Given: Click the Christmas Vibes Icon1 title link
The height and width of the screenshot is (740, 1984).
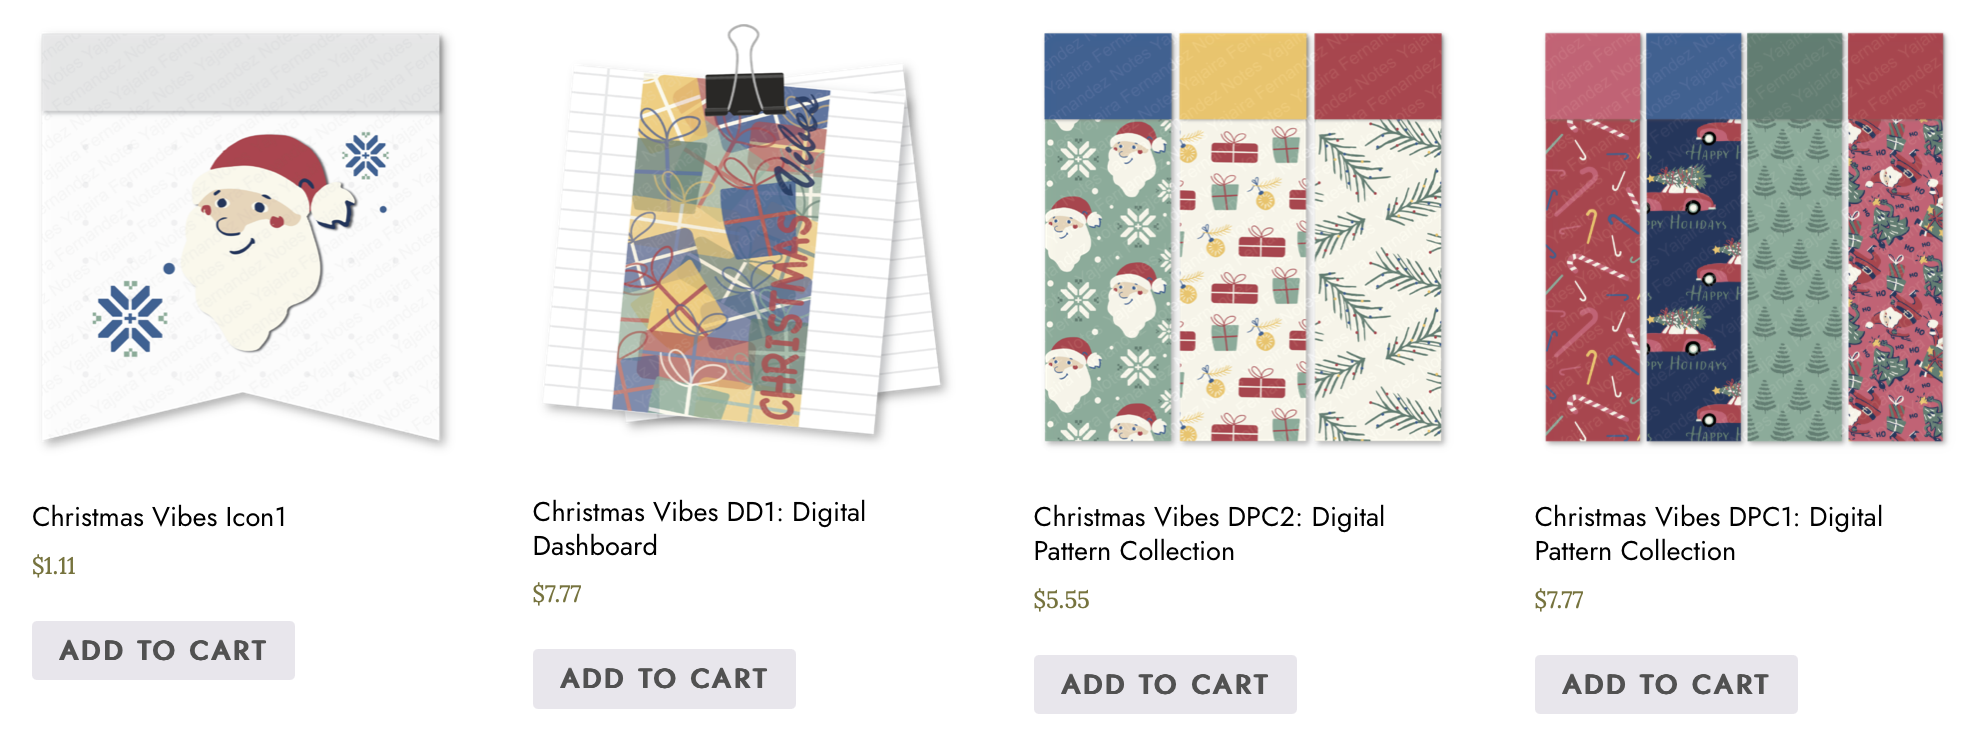Looking at the screenshot, I should pos(159,517).
